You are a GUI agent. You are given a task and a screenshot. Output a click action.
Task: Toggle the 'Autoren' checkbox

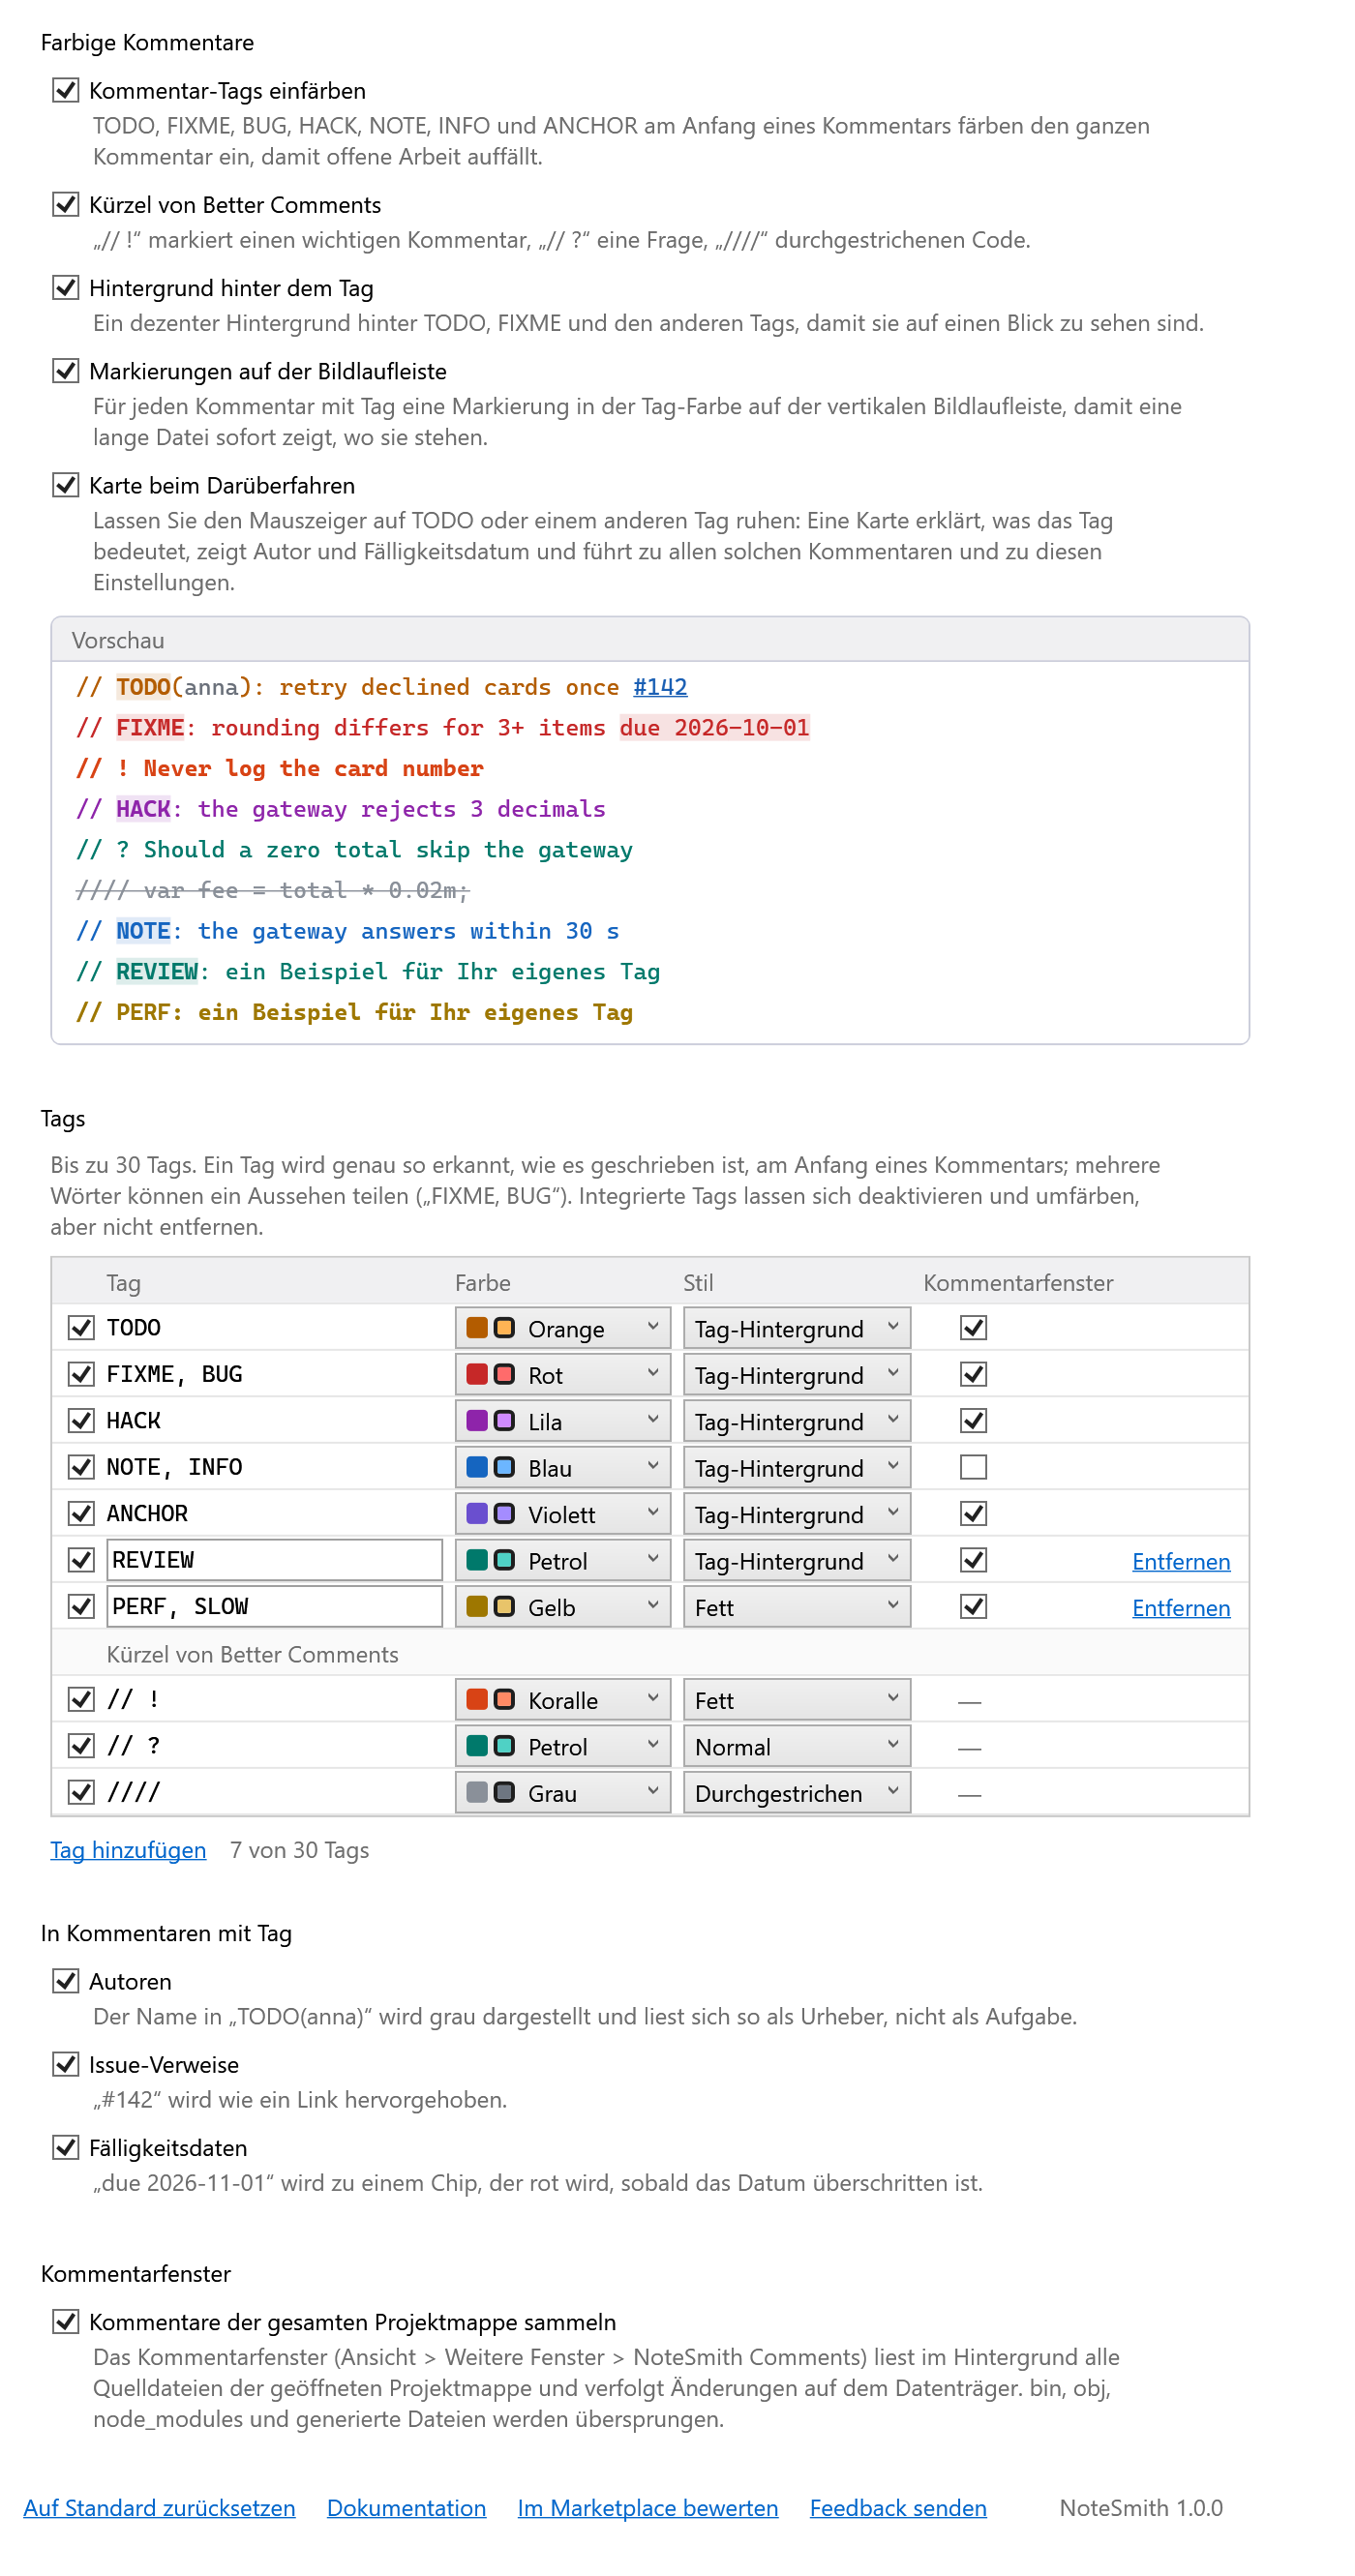tap(66, 1981)
